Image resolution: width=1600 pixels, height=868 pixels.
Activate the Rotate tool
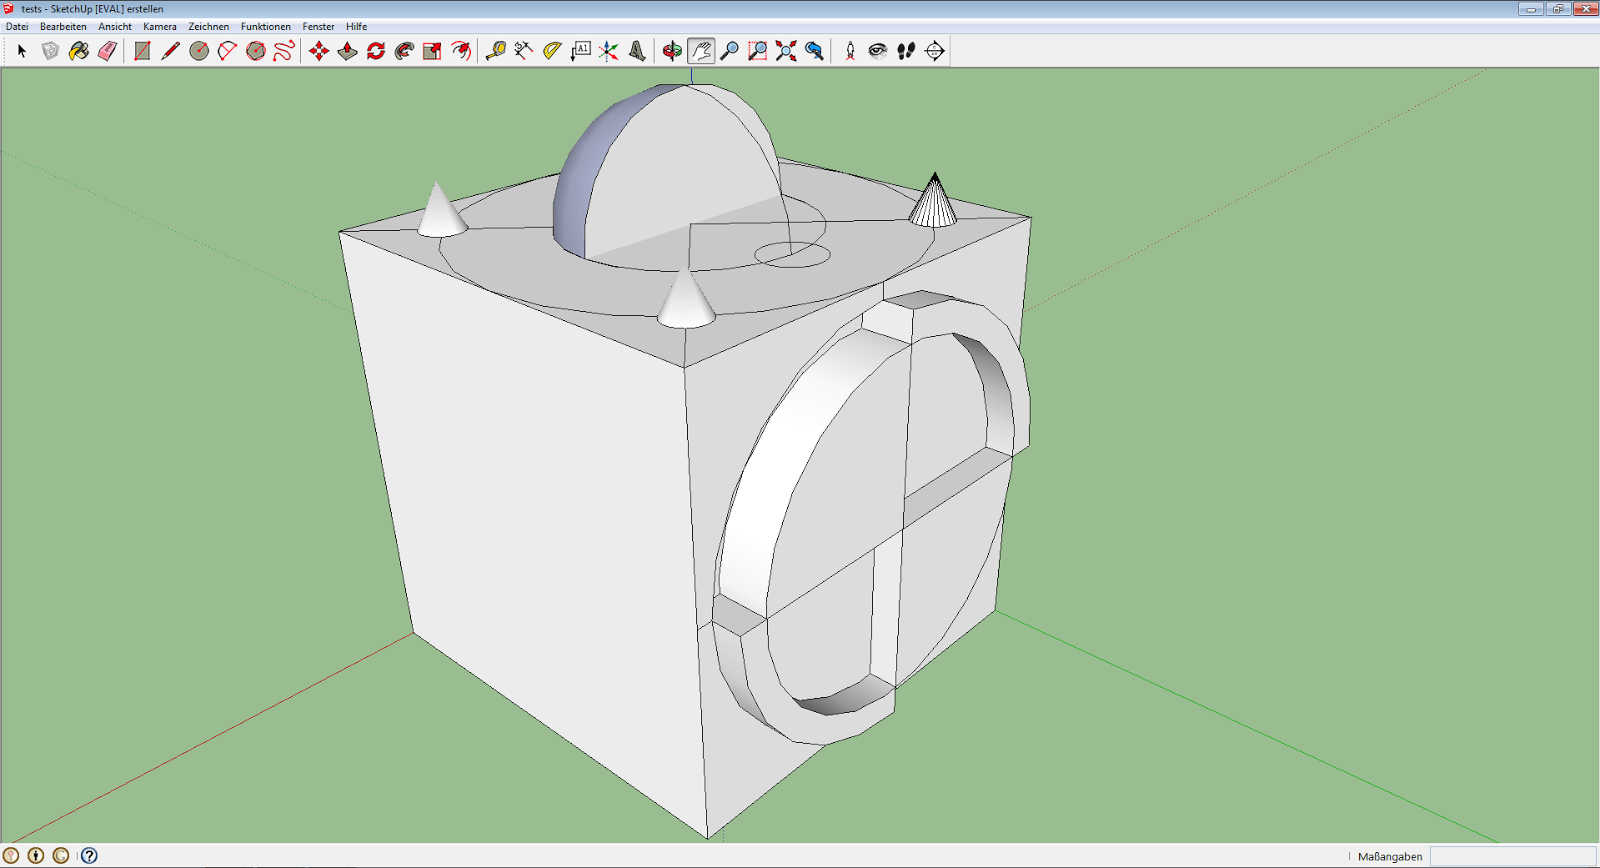point(376,51)
